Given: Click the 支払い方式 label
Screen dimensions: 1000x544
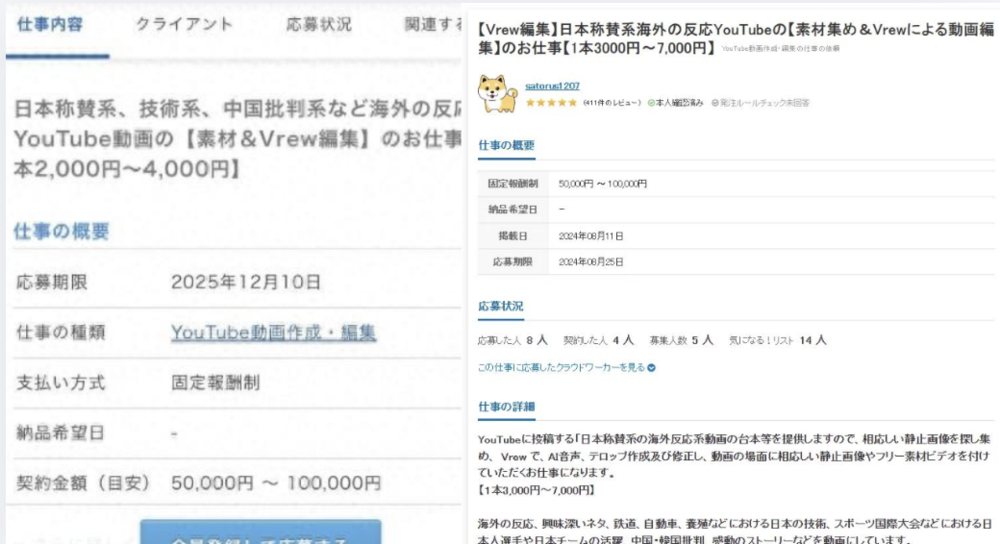Looking at the screenshot, I should click(x=61, y=383).
